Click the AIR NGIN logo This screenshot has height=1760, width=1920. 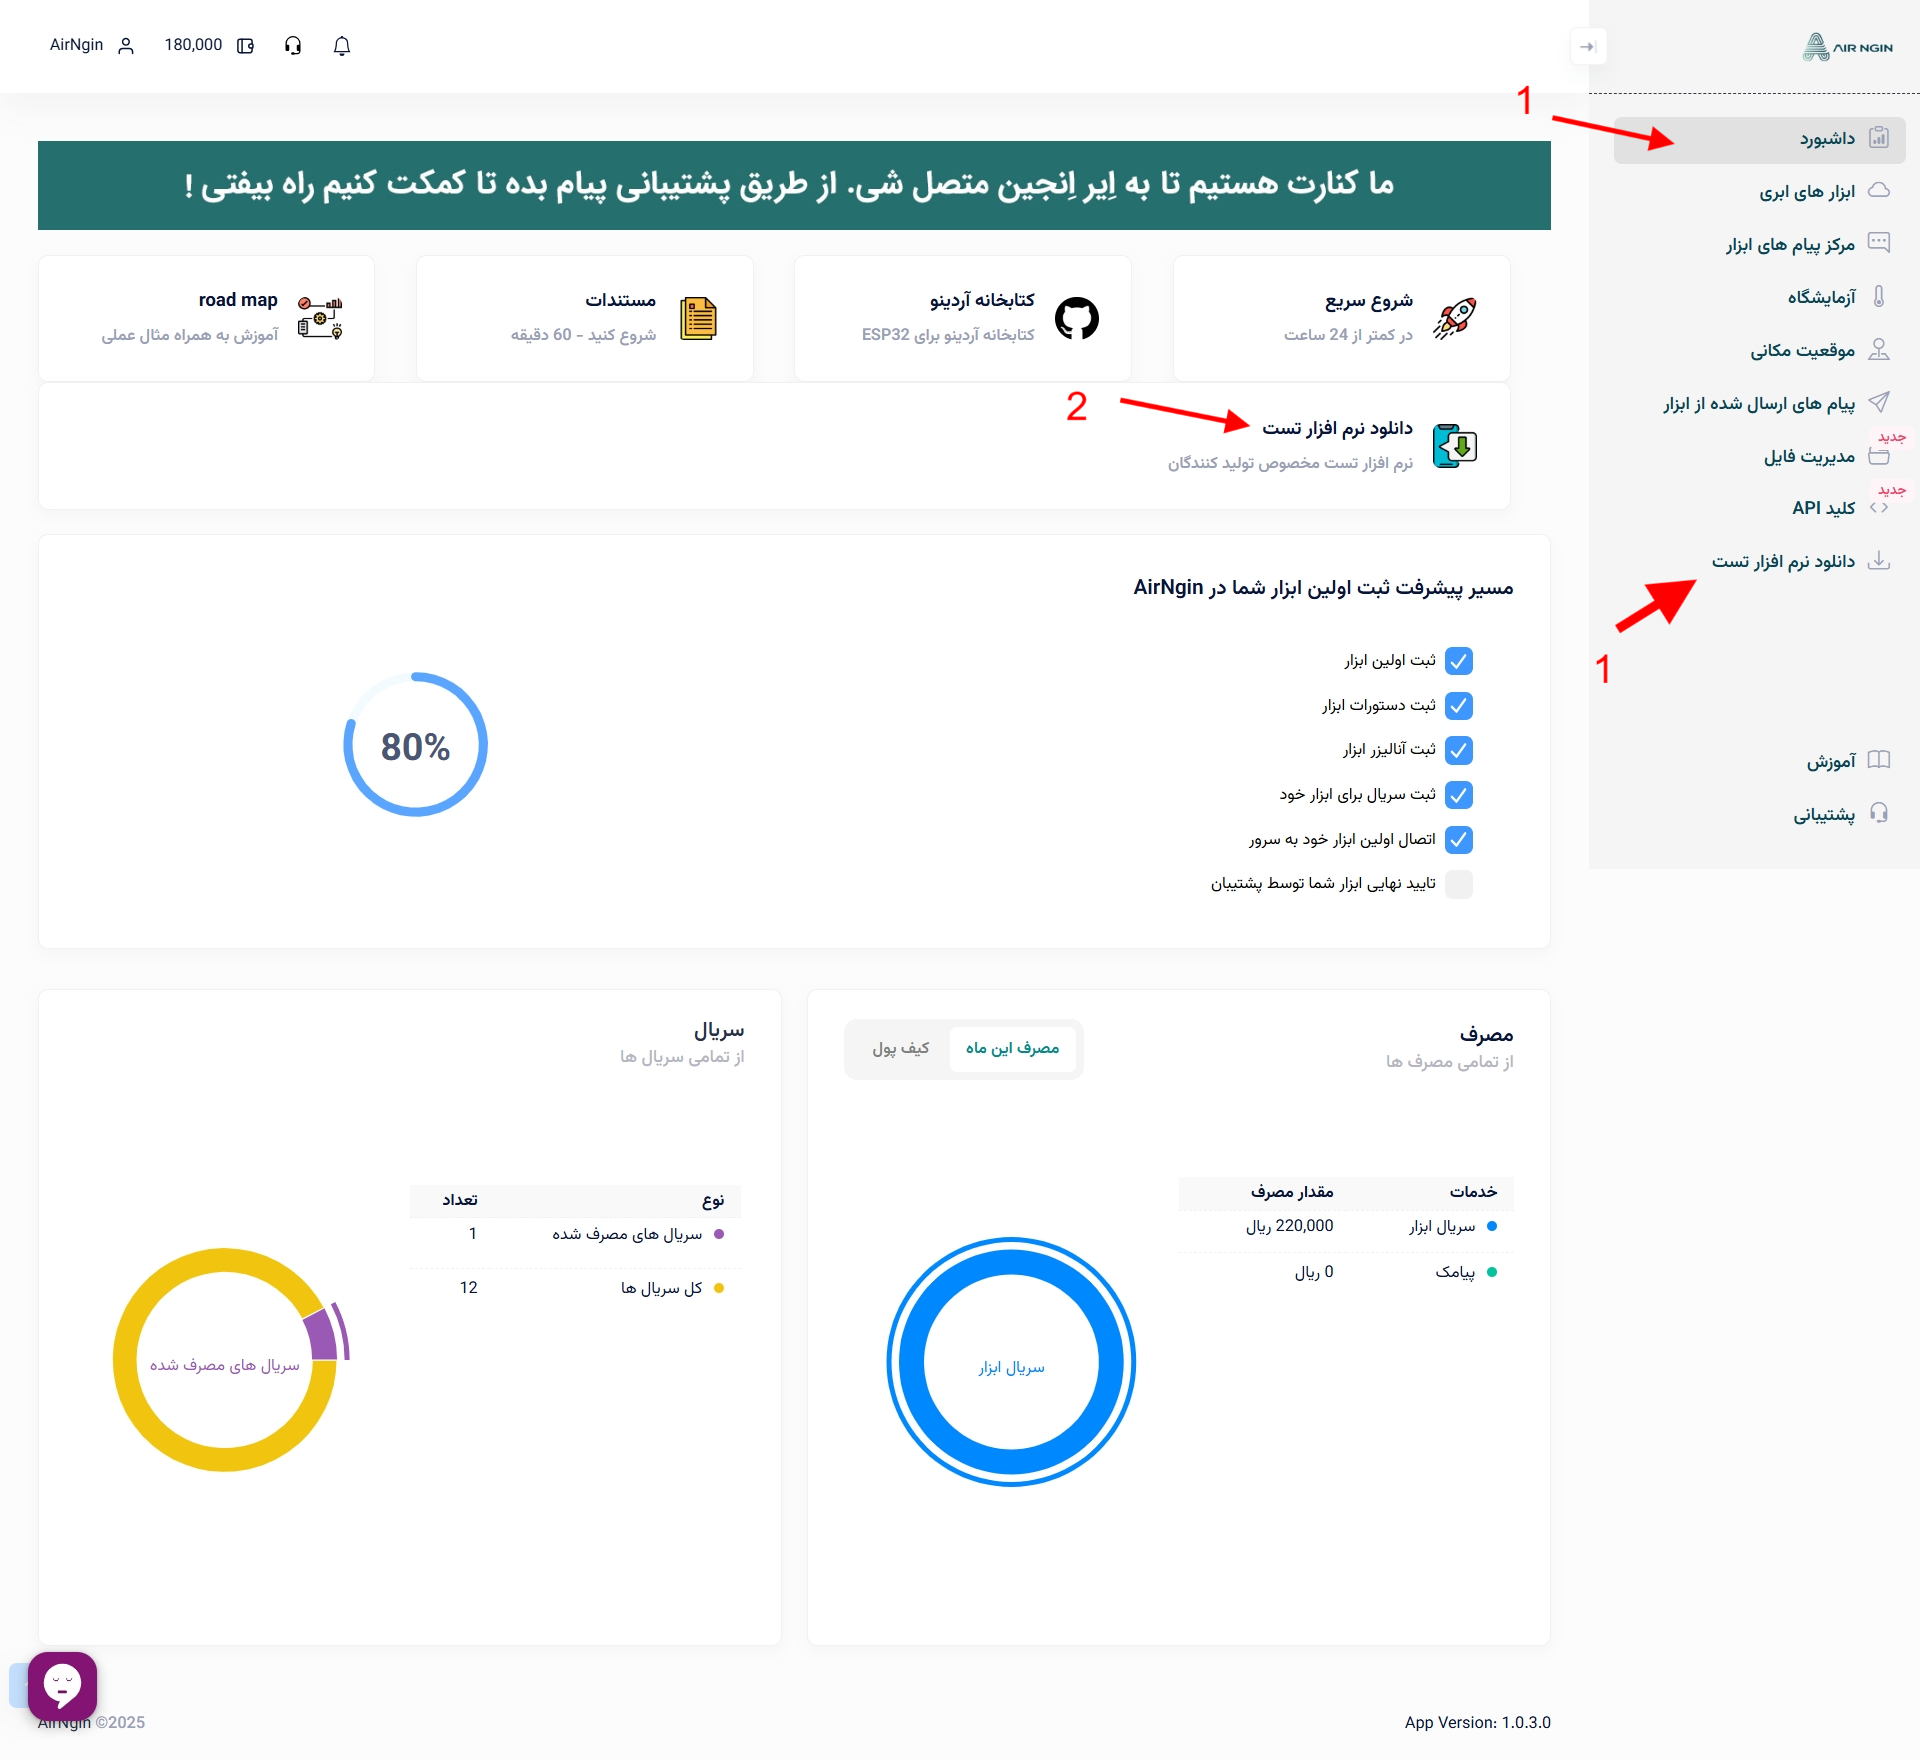coord(1847,47)
